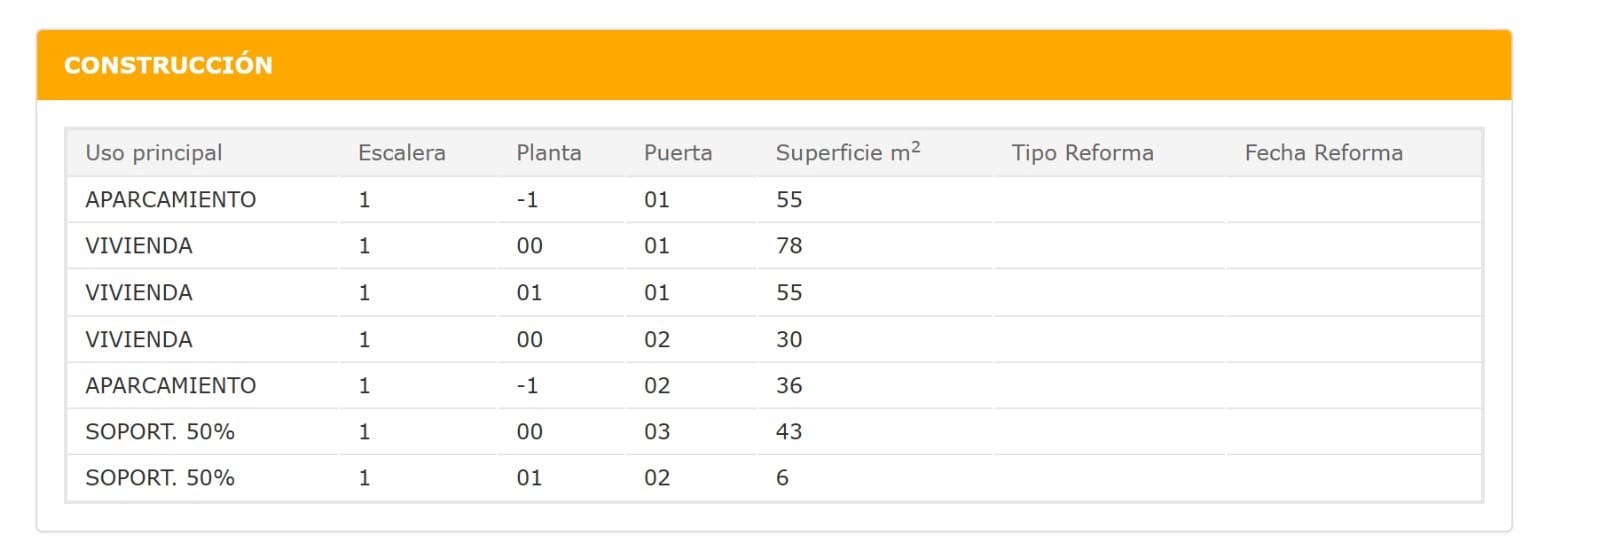
Task: Select the Escalera column header
Action: coord(401,153)
